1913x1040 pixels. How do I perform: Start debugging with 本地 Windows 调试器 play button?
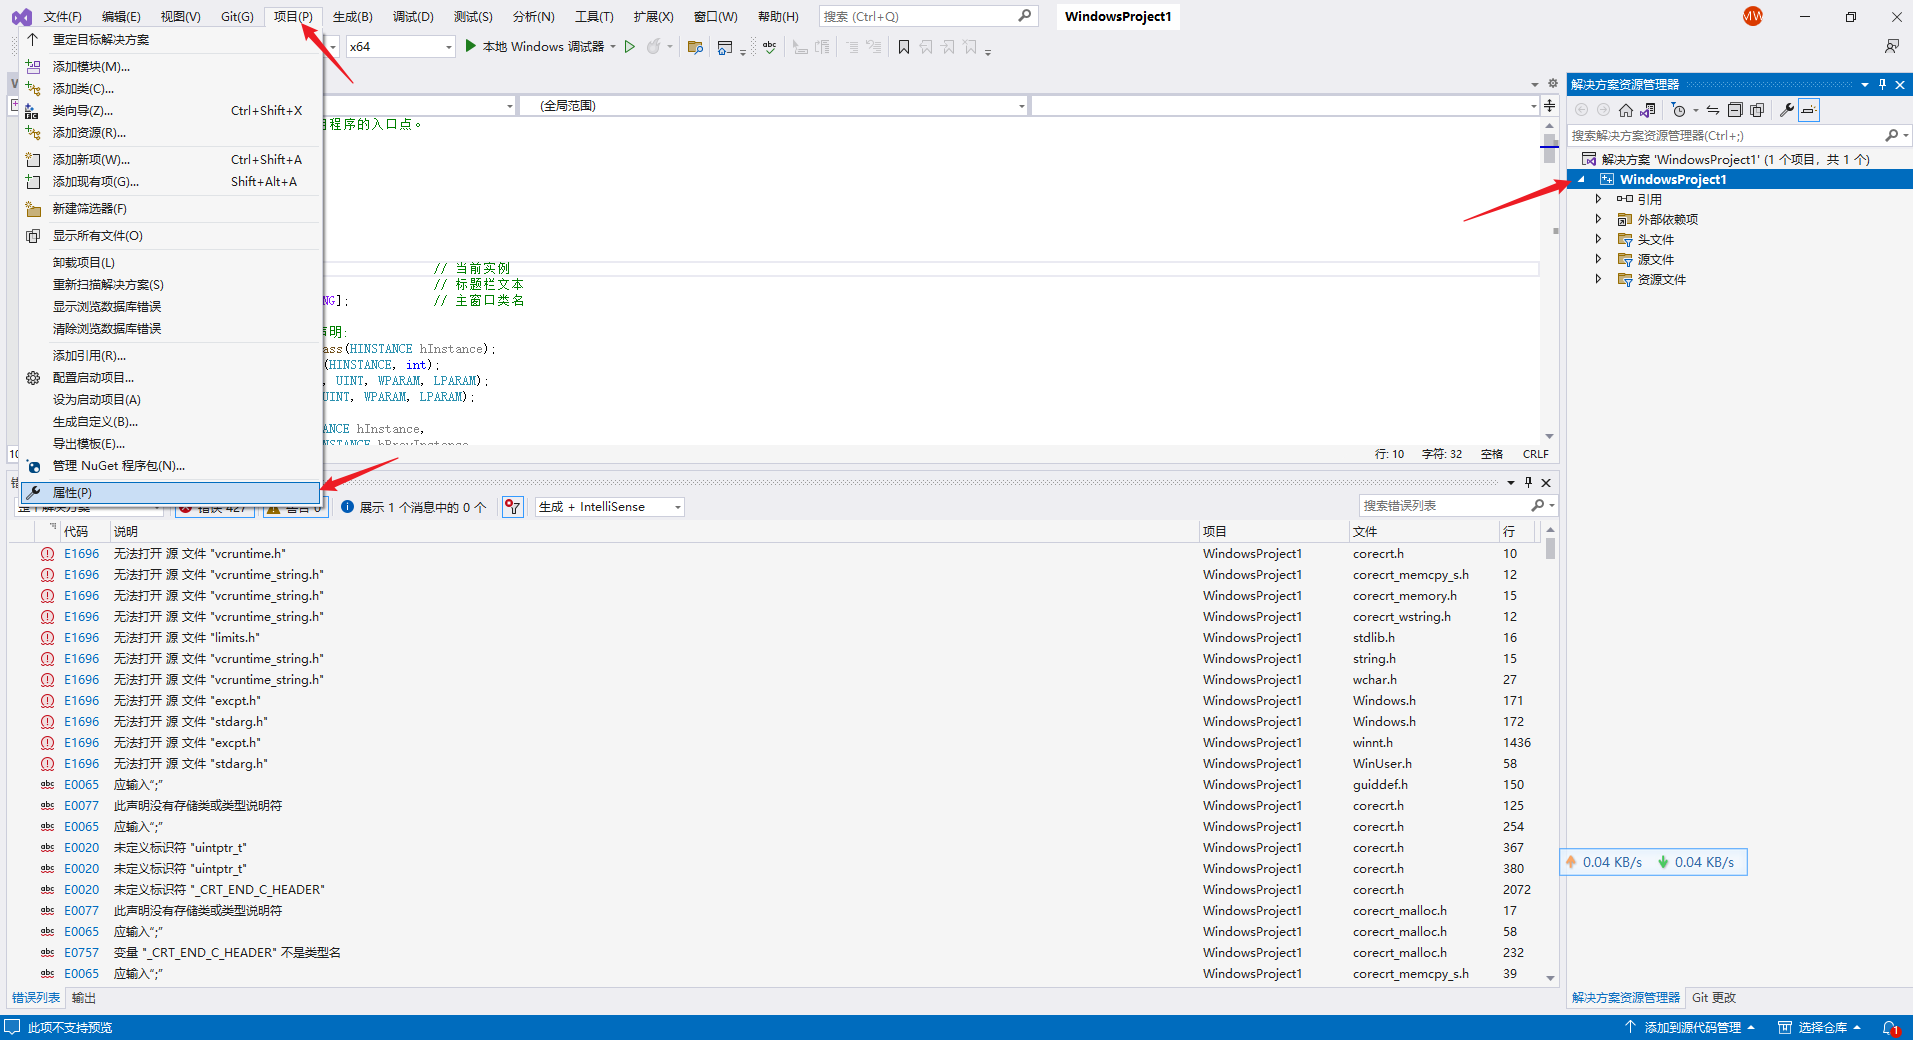470,46
